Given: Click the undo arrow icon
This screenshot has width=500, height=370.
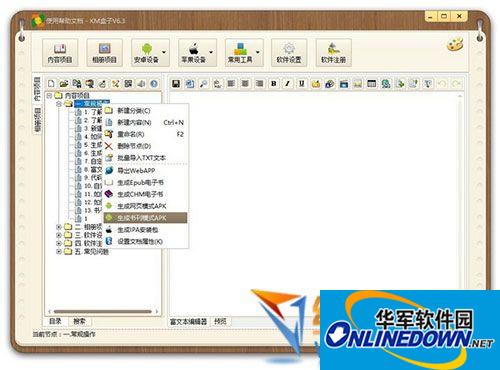Looking at the screenshot, I should pyautogui.click(x=442, y=83).
